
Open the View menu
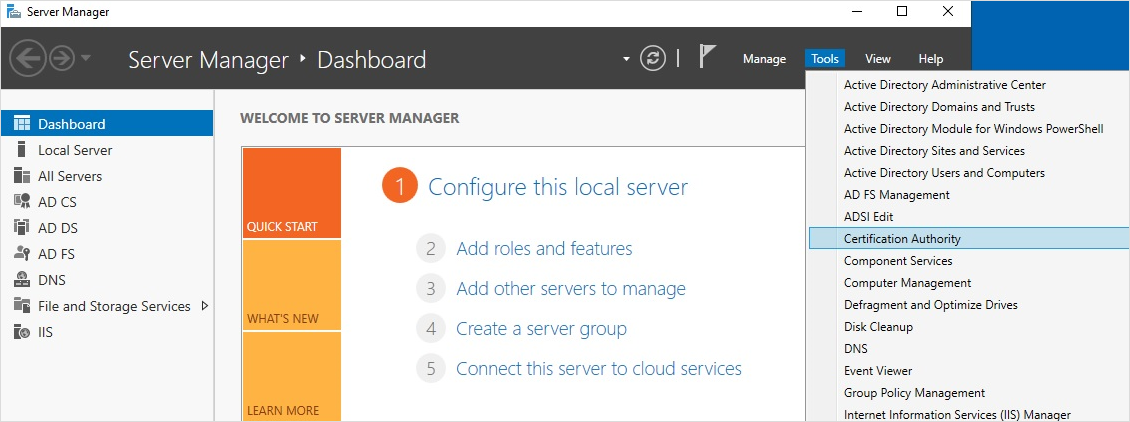(877, 59)
